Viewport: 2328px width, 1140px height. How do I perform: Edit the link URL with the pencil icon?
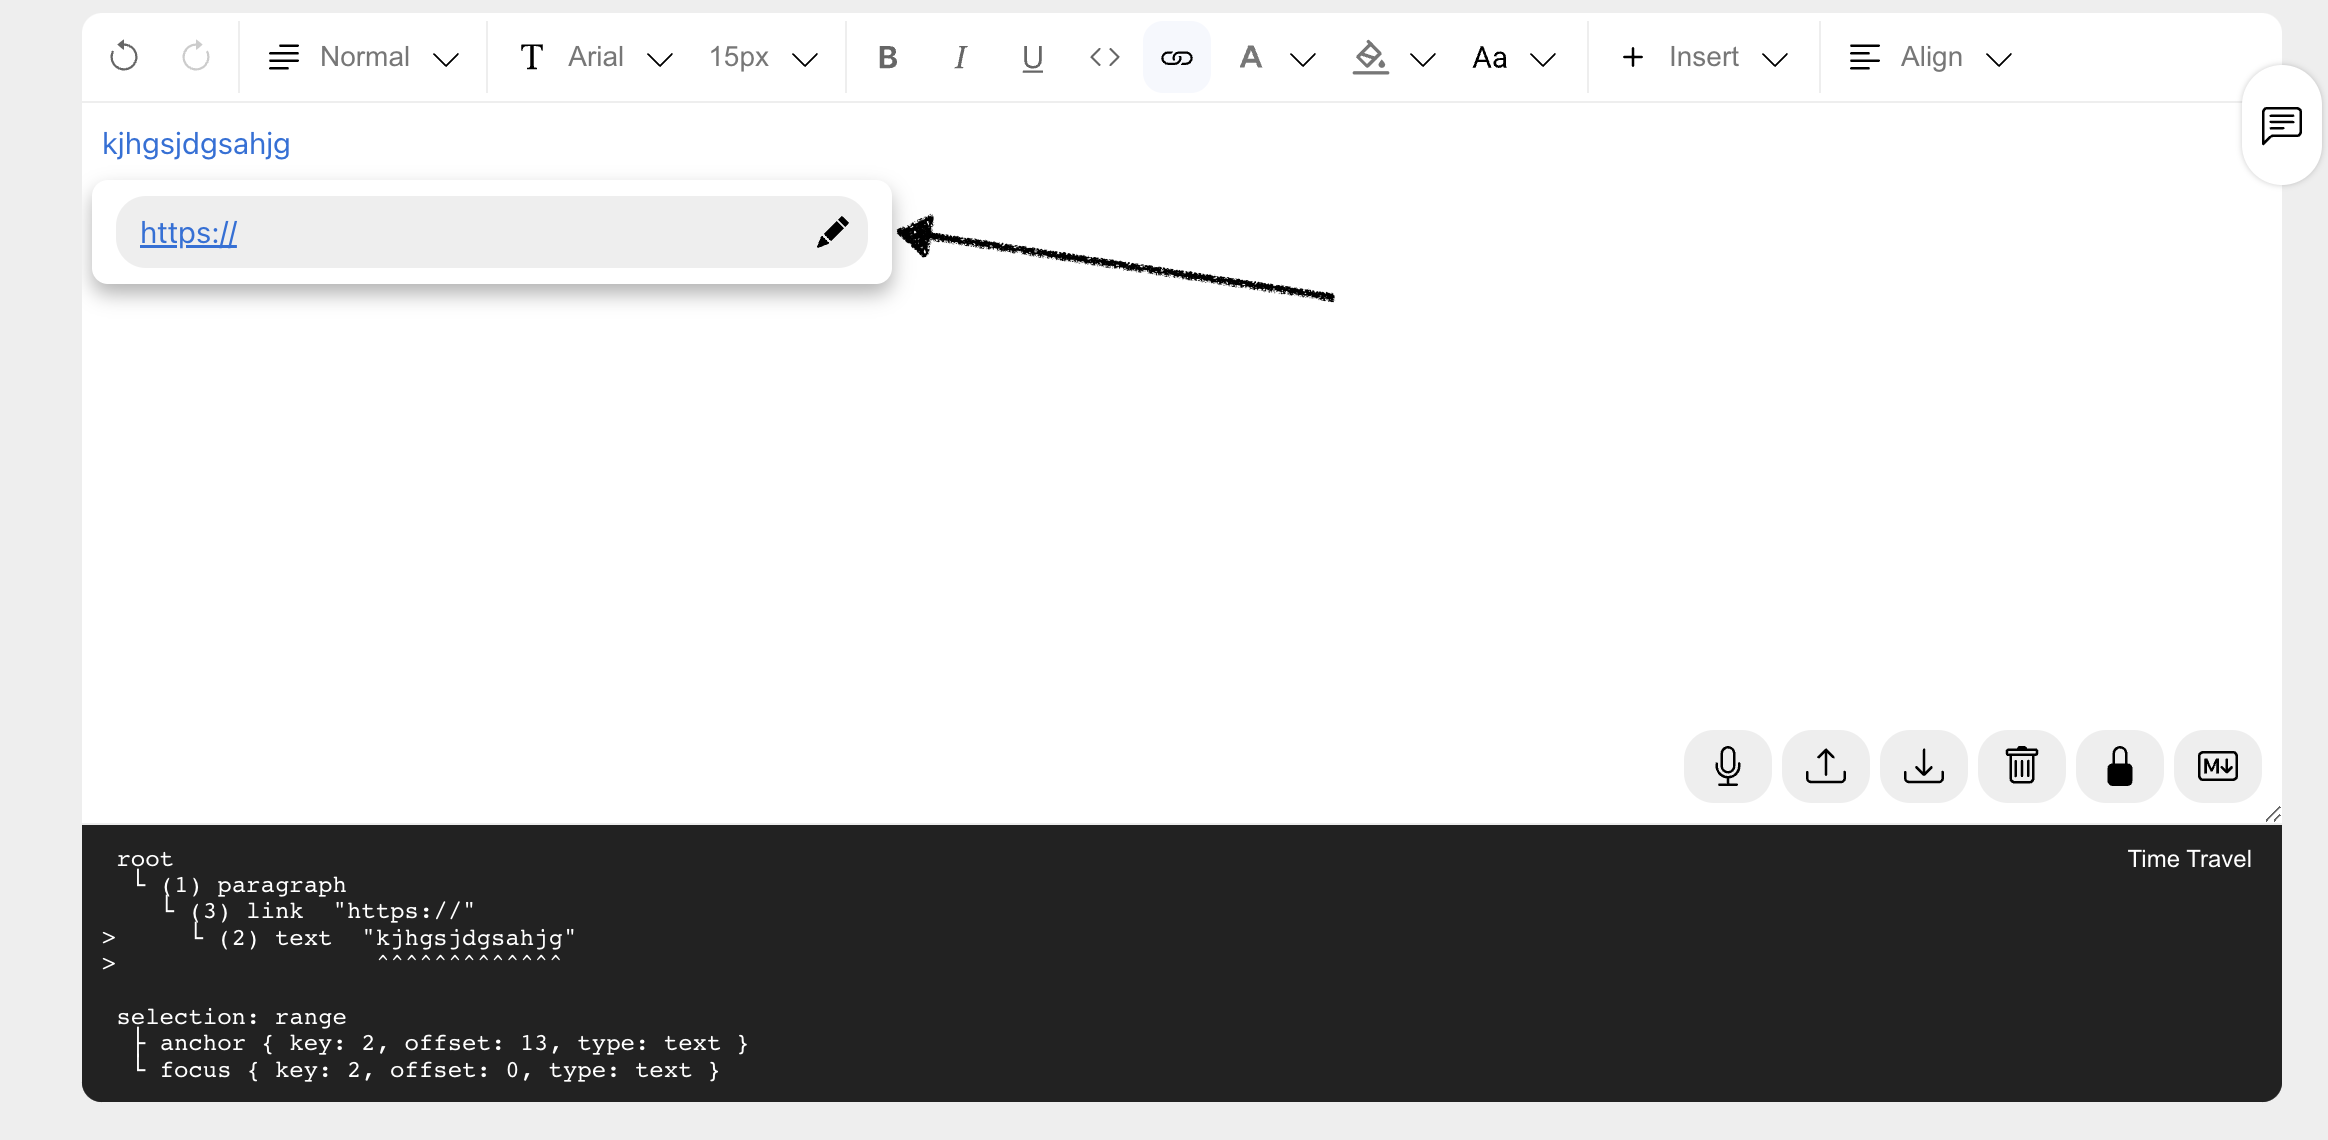833,231
